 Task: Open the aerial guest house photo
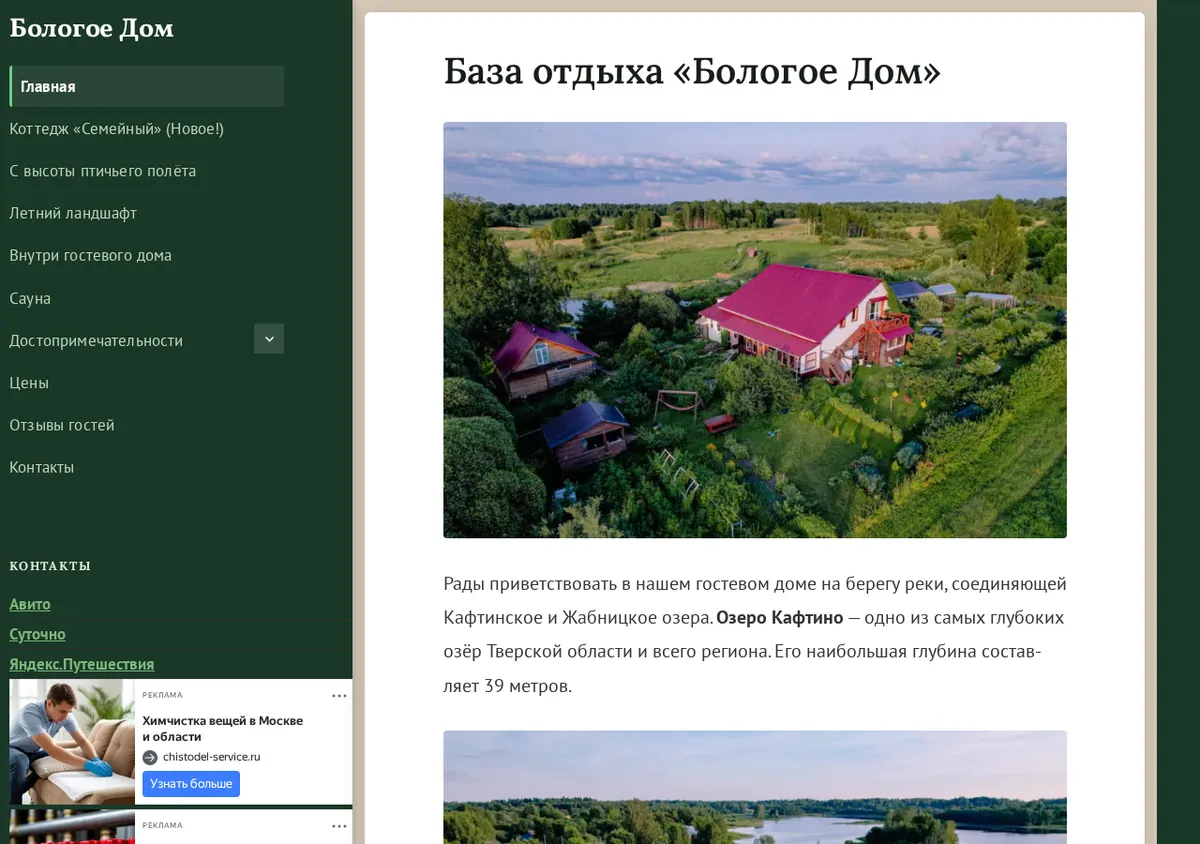(x=755, y=330)
